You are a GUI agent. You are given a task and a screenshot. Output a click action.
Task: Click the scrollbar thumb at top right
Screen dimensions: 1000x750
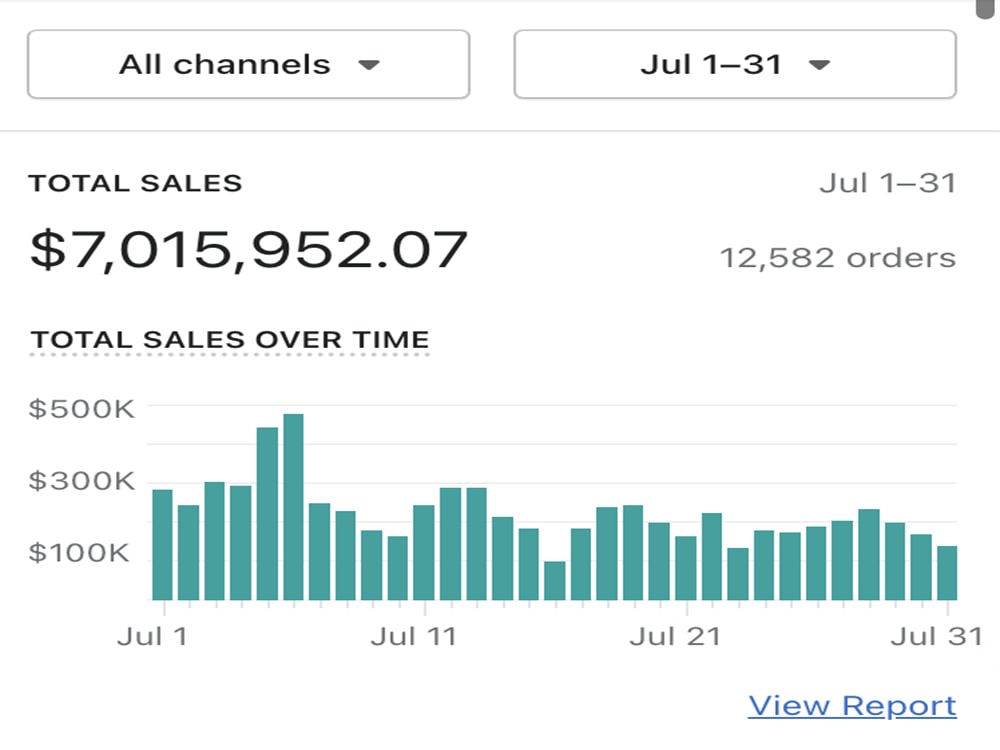(x=987, y=9)
